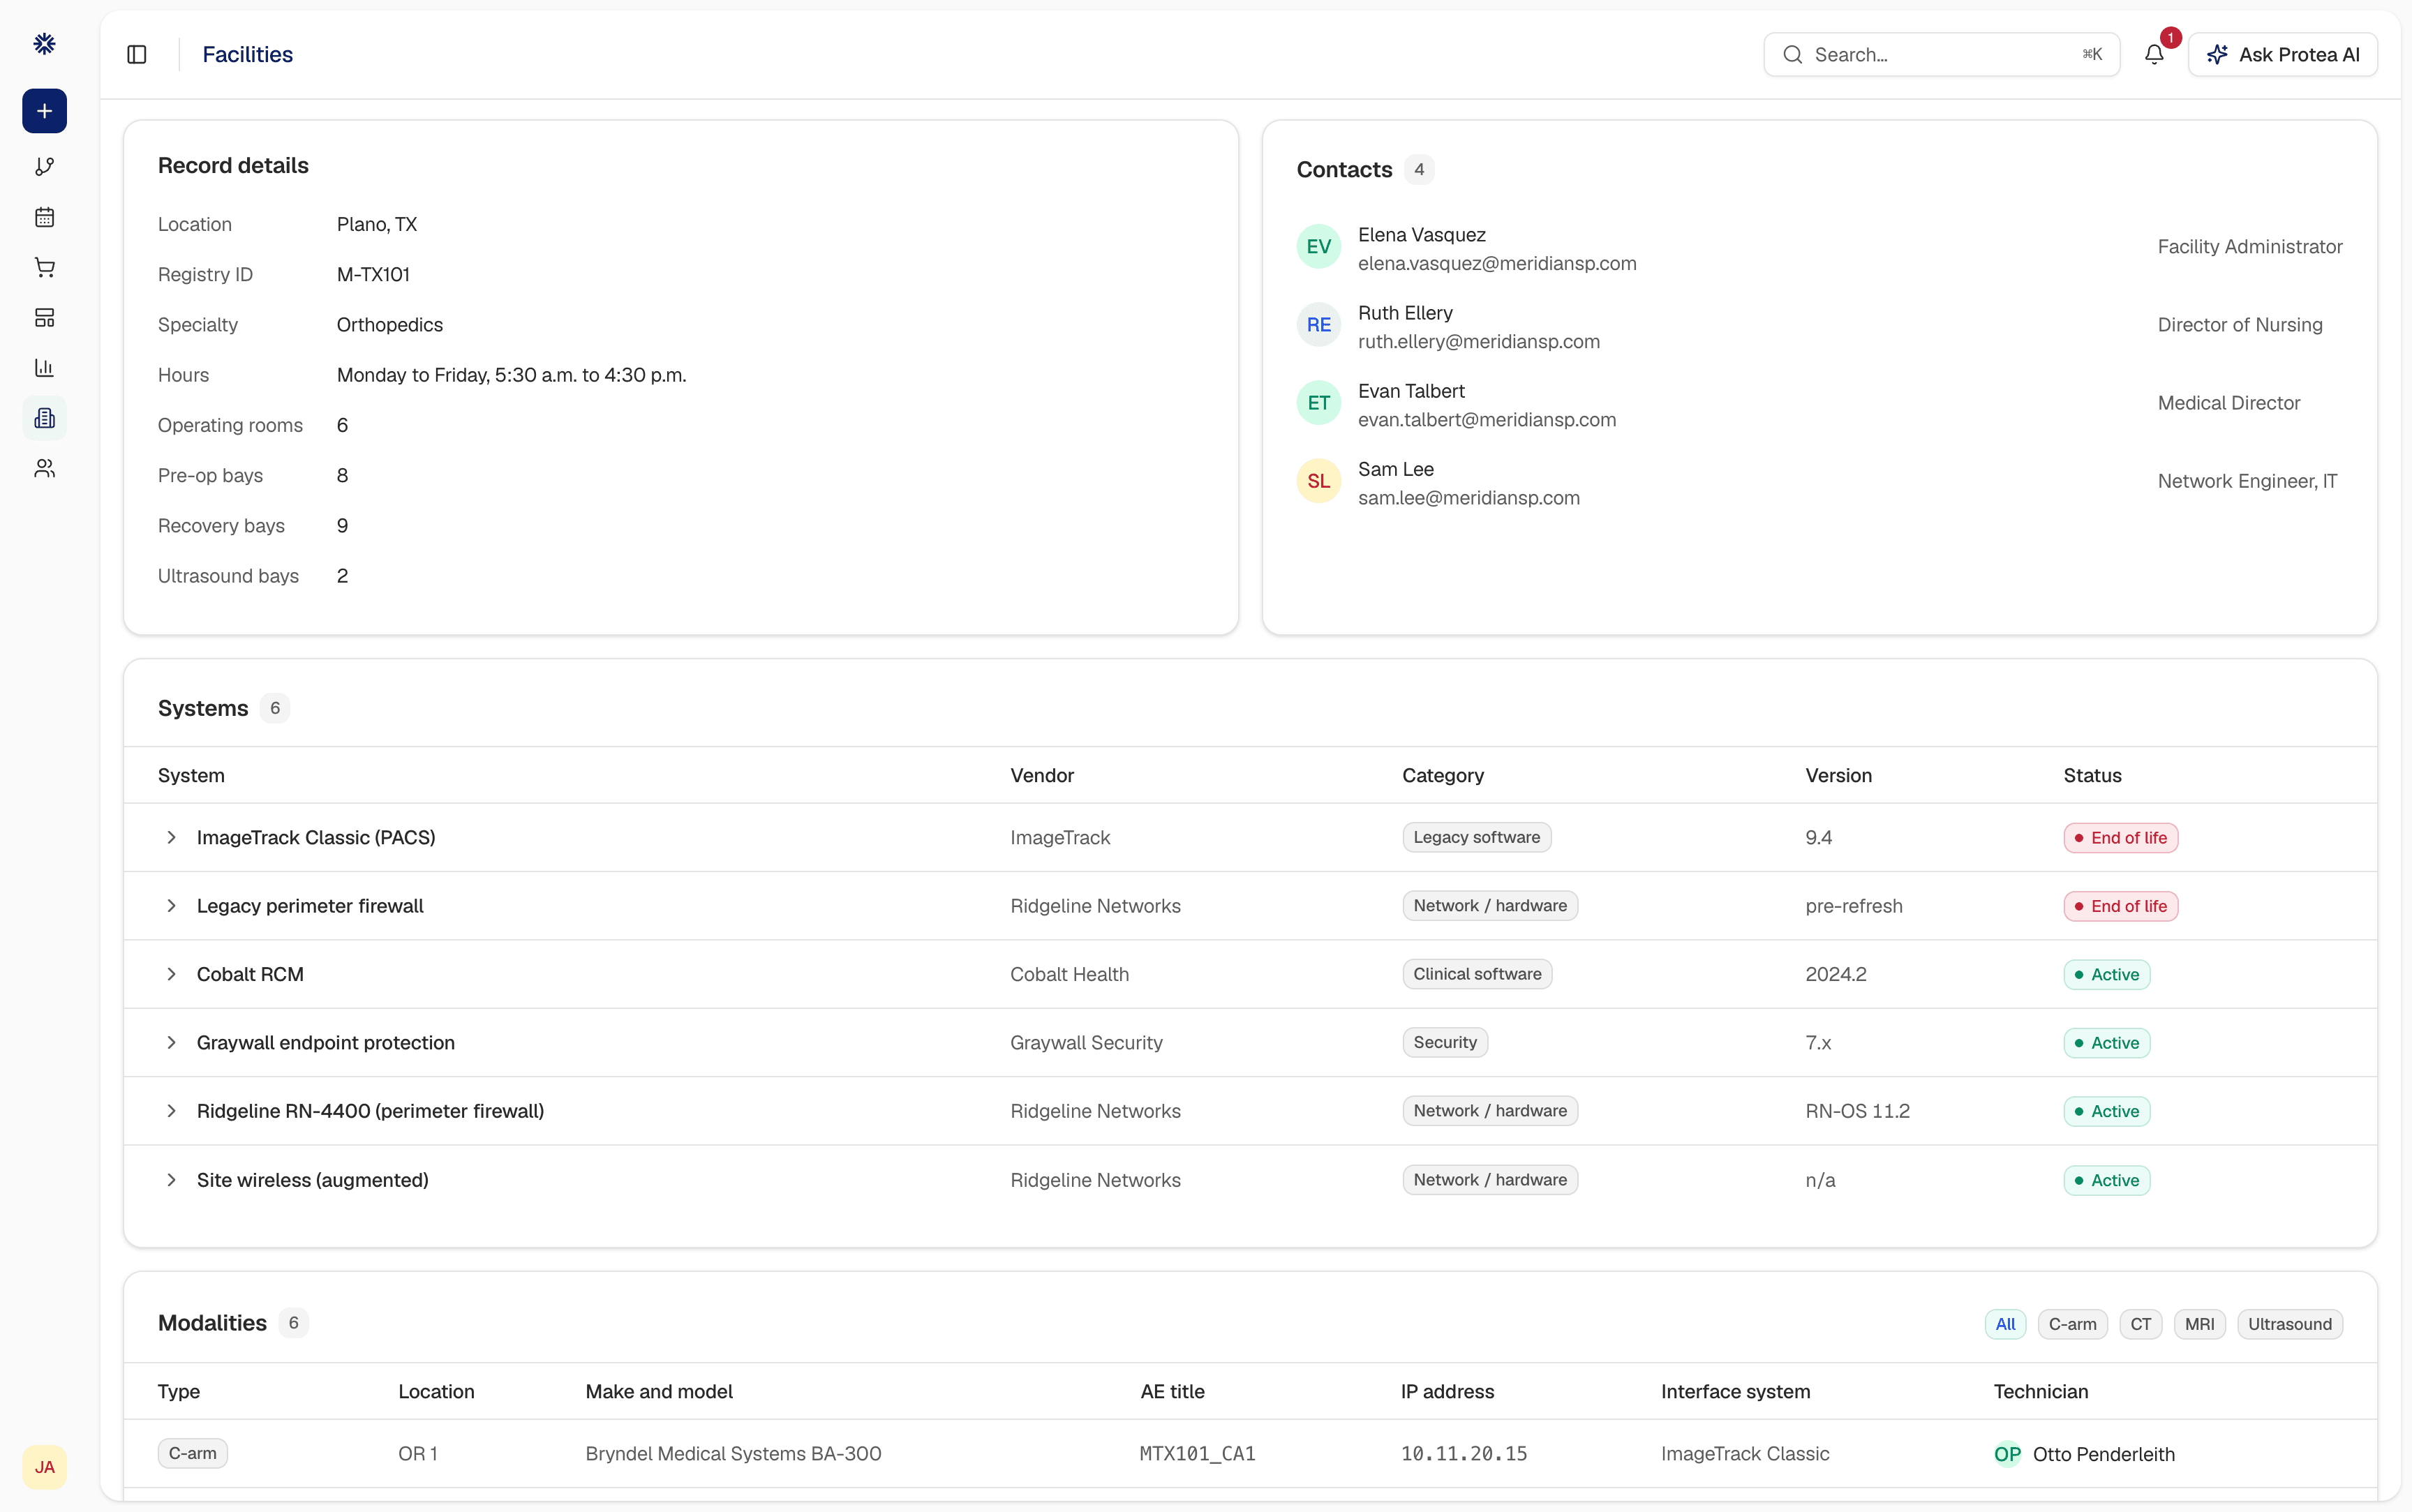Select the Facilities building sidebar icon
Viewport: 2412px width, 1512px height.
click(x=44, y=418)
